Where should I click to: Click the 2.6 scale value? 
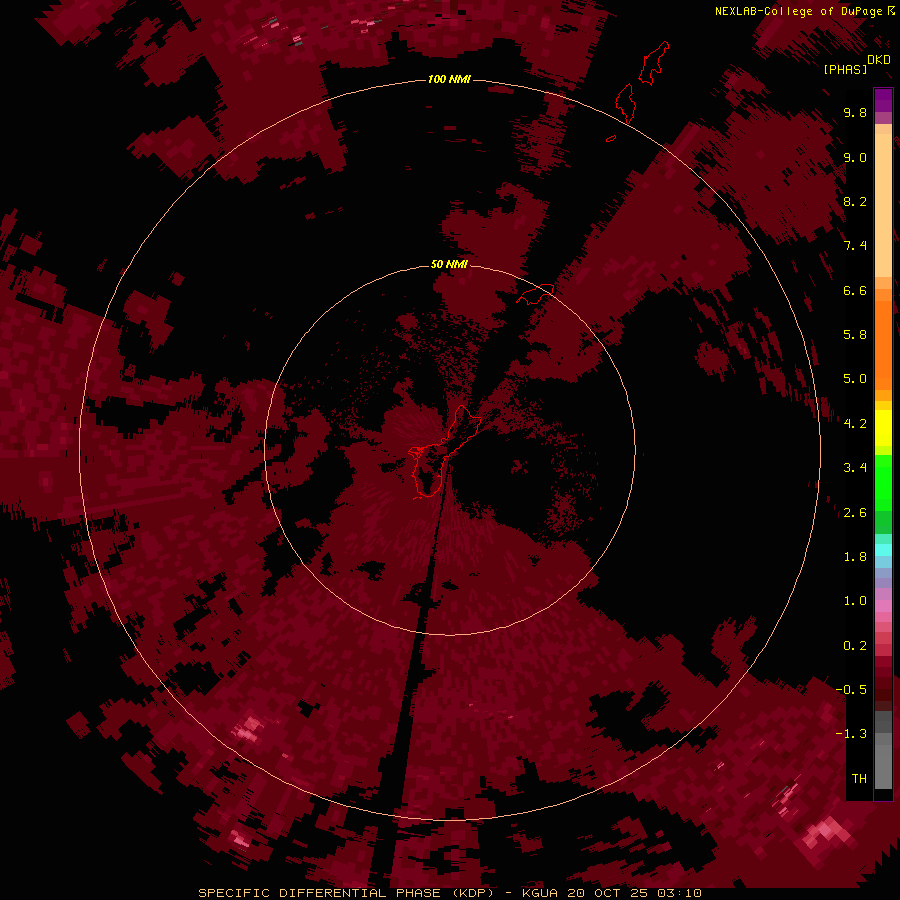click(x=855, y=513)
